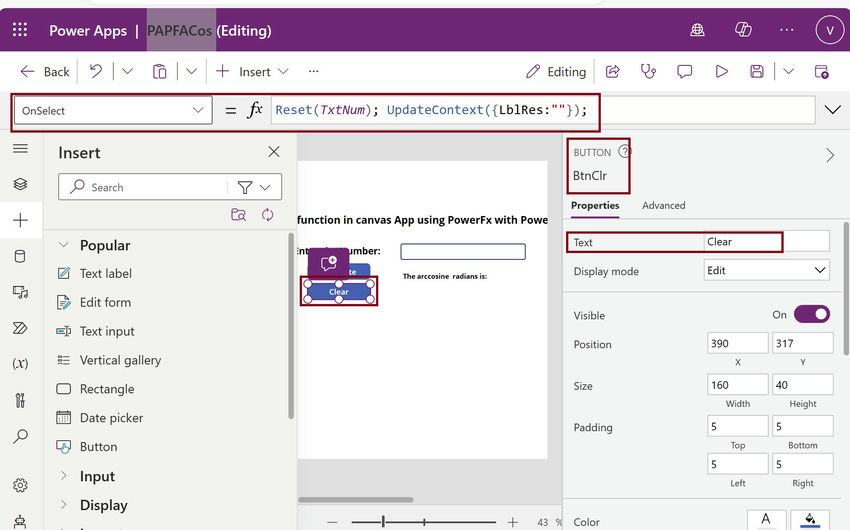Open the Advanced tools icon in sidebar

point(21,400)
